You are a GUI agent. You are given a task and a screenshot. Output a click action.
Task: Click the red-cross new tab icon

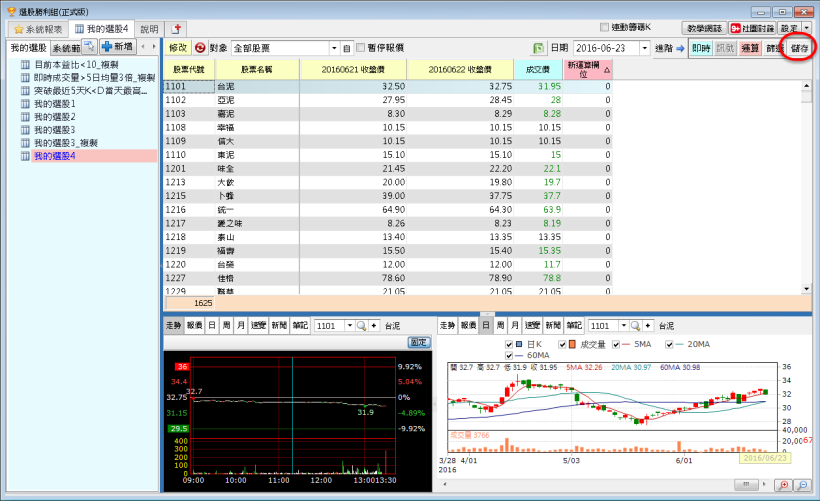click(x=177, y=29)
